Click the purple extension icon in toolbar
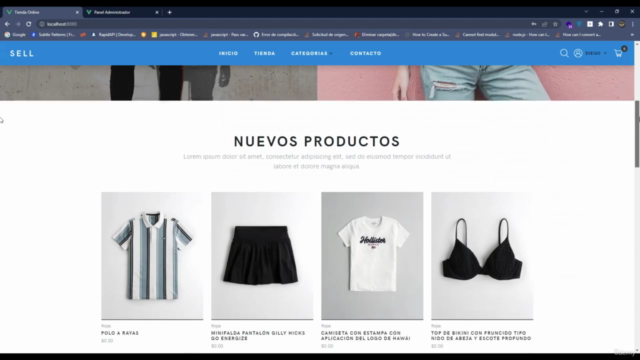 (569, 24)
